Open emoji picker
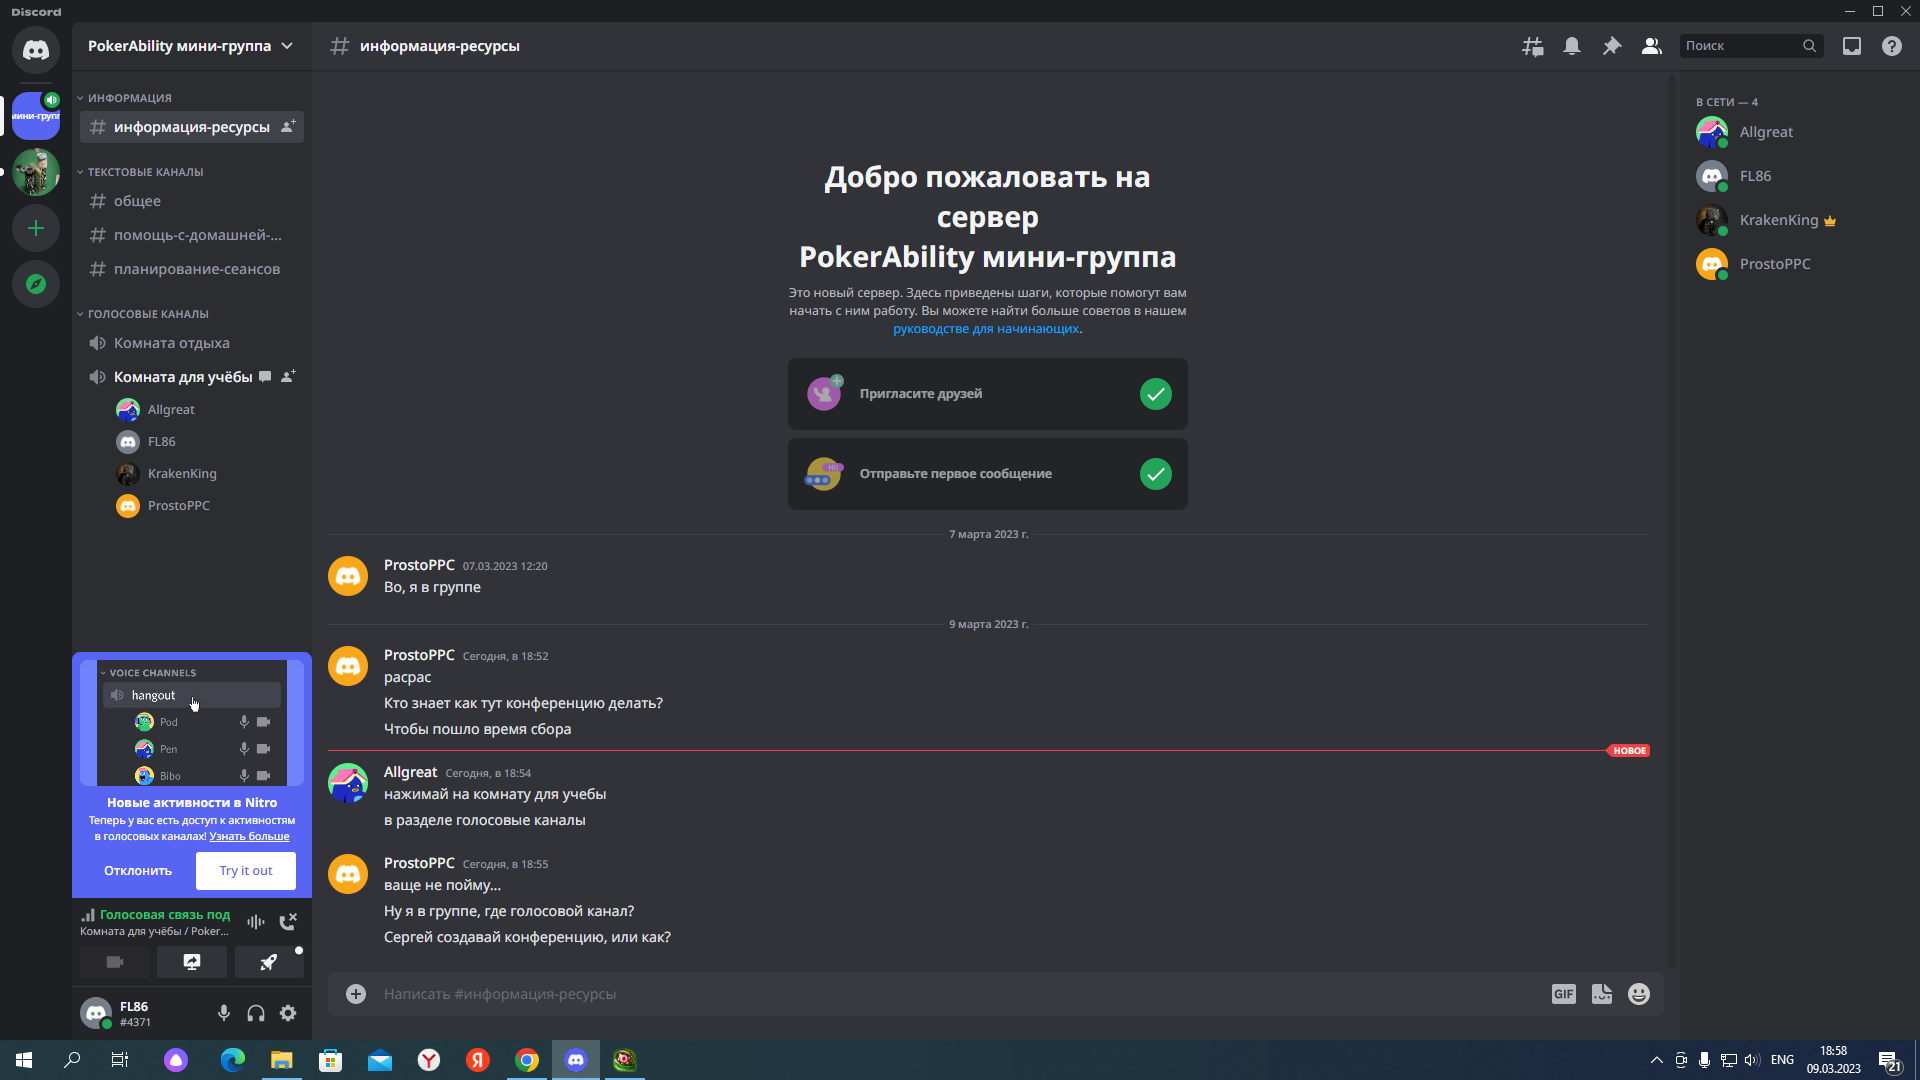 tap(1639, 994)
